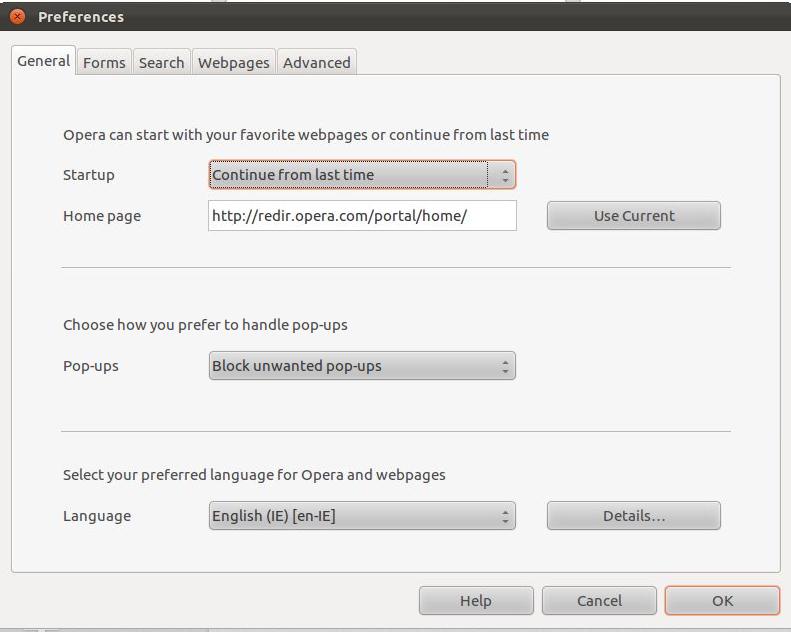The width and height of the screenshot is (791, 632).
Task: Close the Preferences window with the red X
Action: click(x=17, y=16)
